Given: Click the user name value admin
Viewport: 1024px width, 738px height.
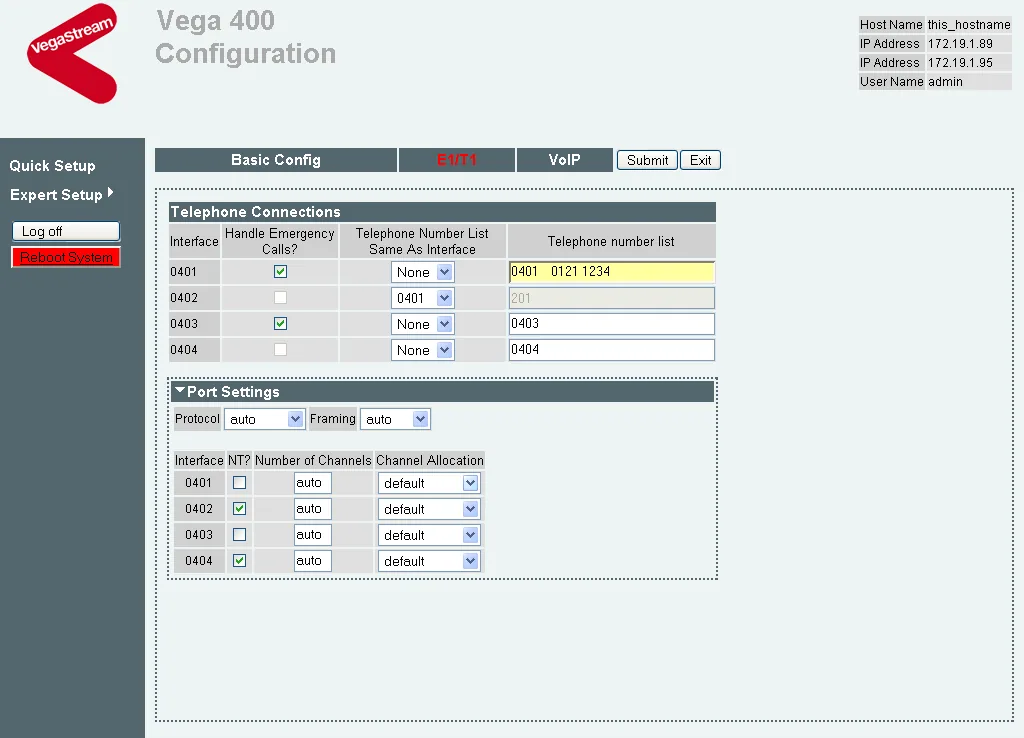Looking at the screenshot, I should [945, 82].
